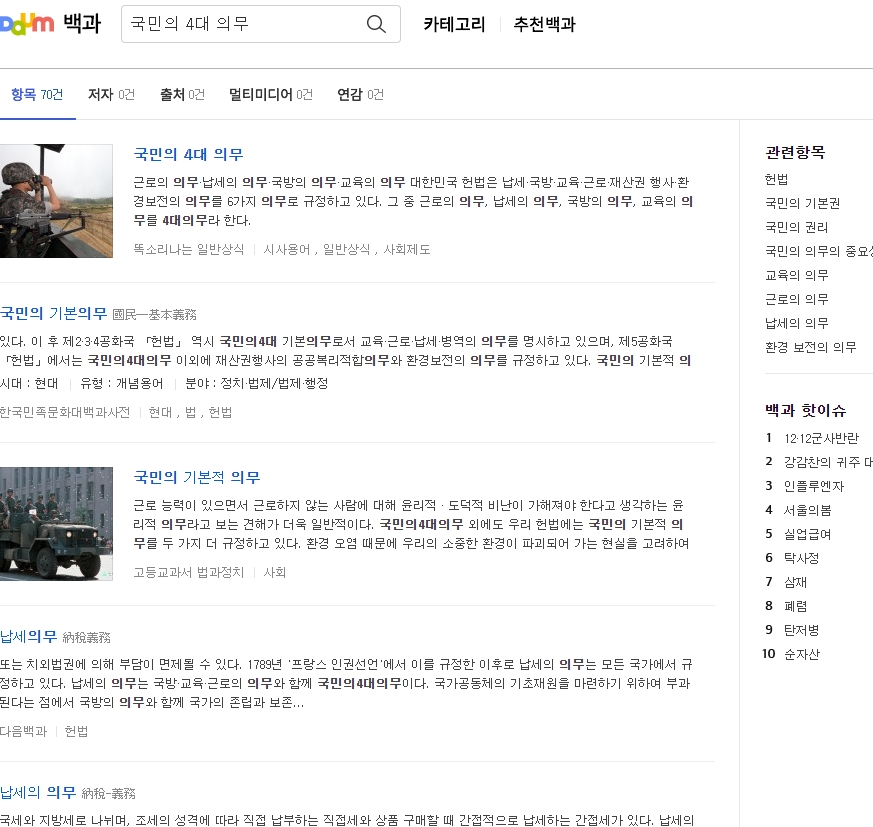
Task: Open the 국민의 4대 의무 article
Action: coord(191,155)
